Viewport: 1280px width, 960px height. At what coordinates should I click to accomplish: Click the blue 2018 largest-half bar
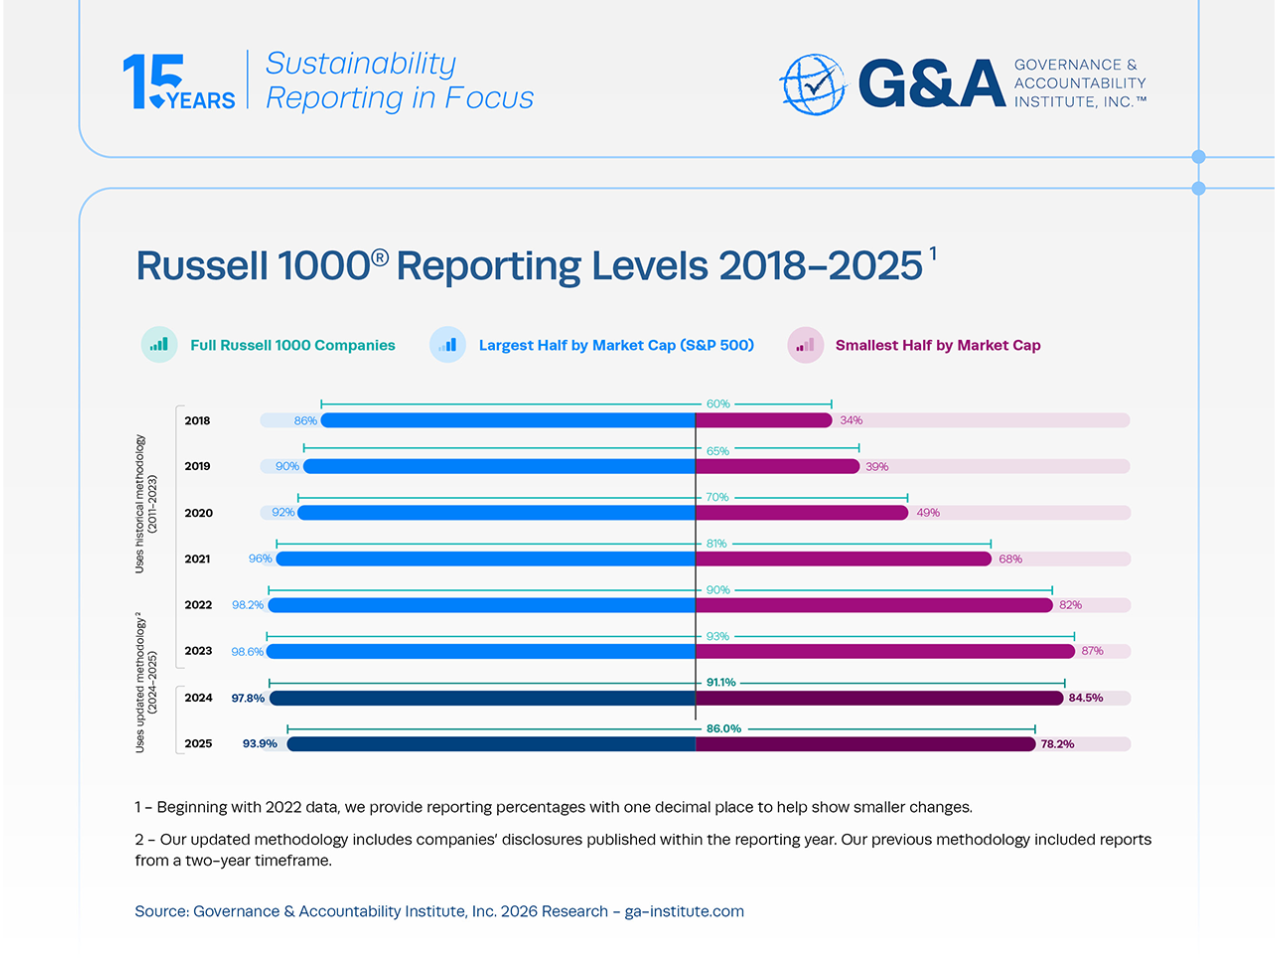click(x=508, y=421)
